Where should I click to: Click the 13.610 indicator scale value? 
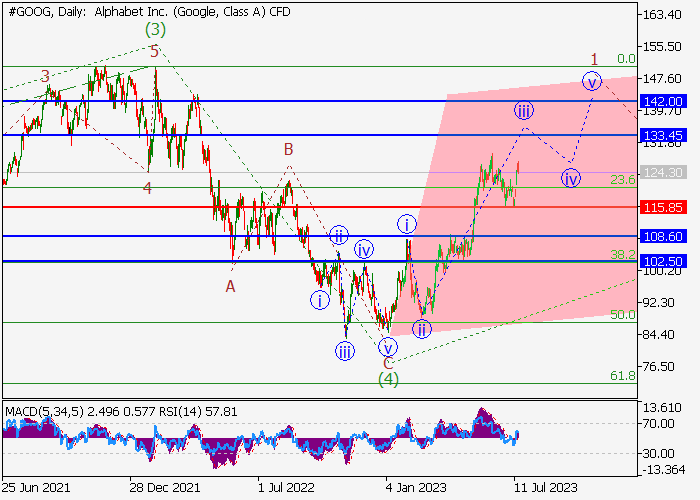pos(662,408)
